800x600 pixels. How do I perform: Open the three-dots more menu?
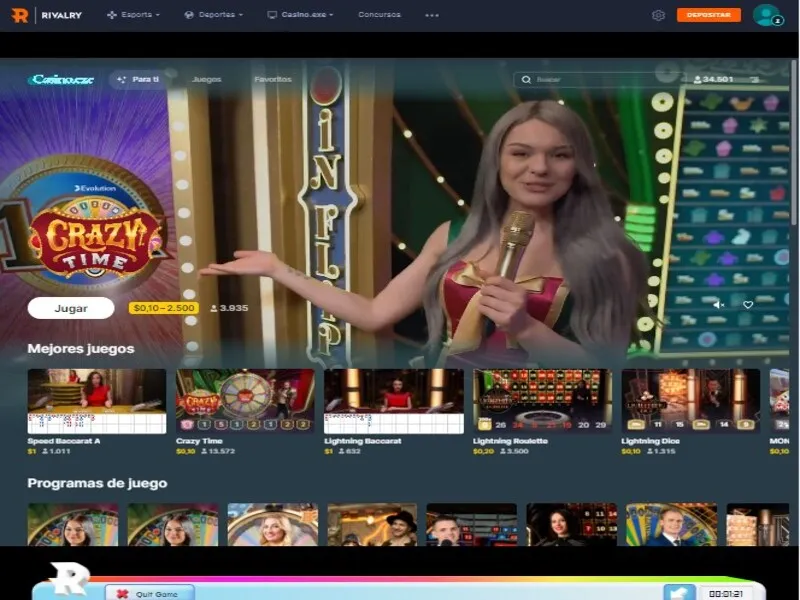click(432, 15)
